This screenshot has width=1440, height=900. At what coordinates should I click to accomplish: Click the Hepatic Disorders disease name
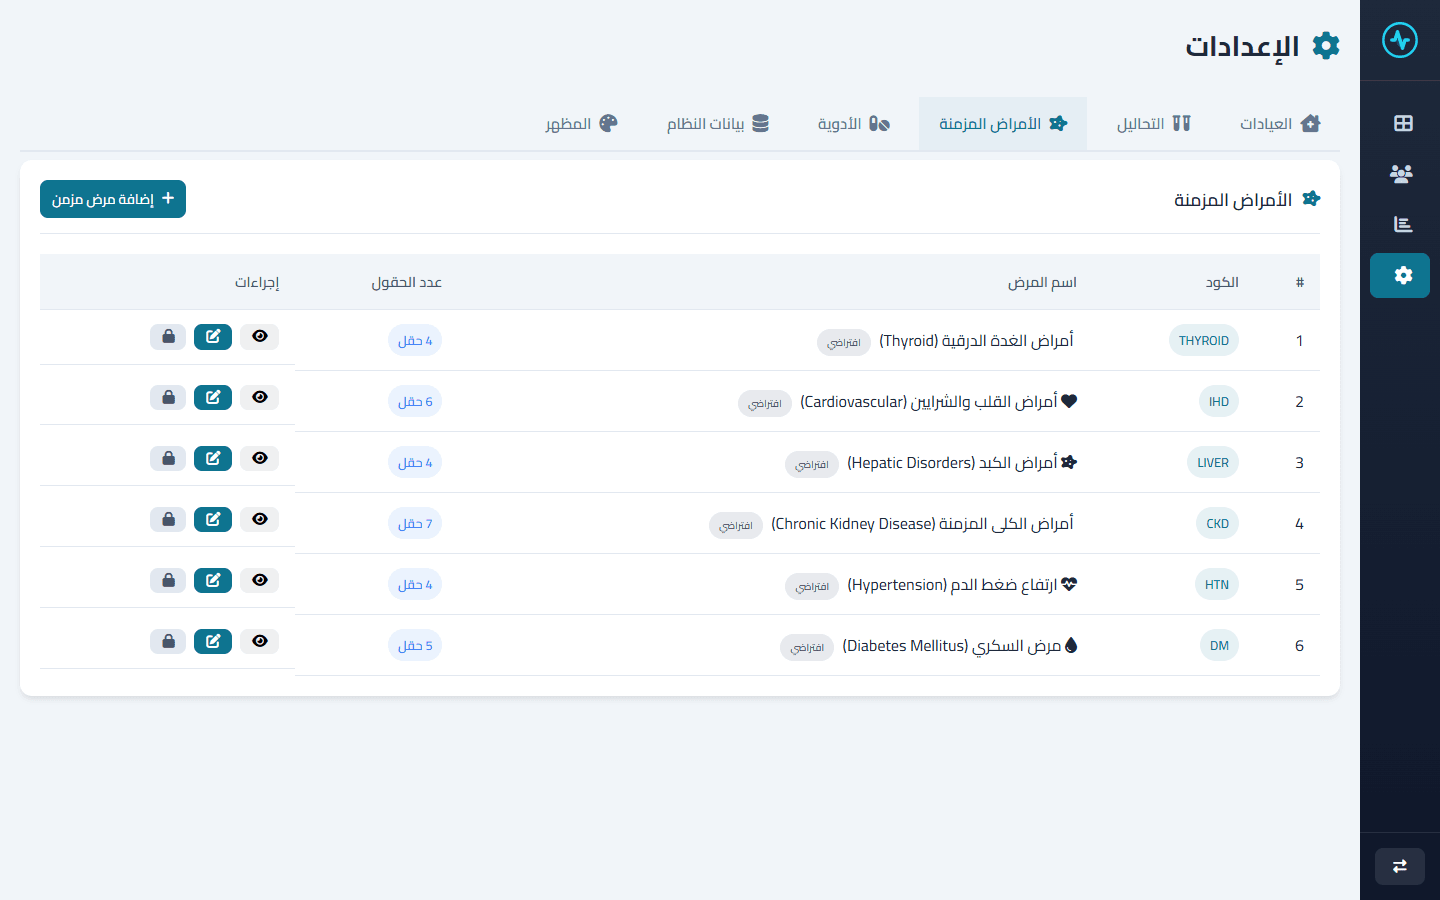pyautogui.click(x=952, y=463)
